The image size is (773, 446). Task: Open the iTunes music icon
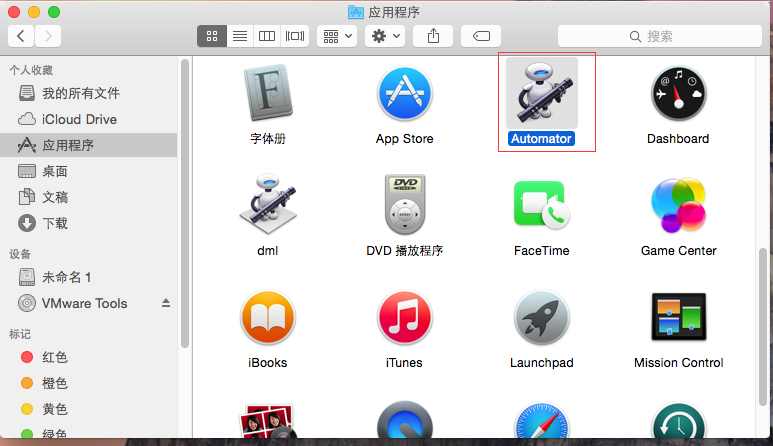click(x=404, y=318)
